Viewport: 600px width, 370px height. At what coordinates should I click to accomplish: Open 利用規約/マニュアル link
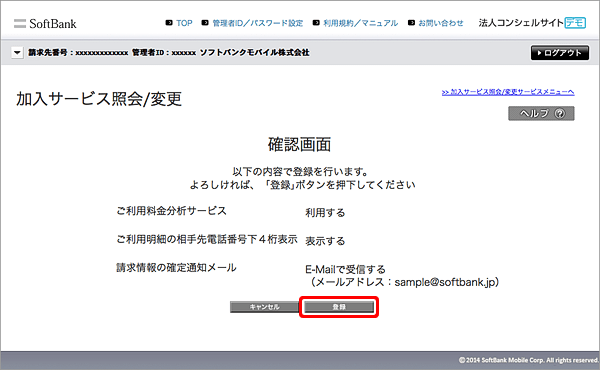(x=360, y=23)
